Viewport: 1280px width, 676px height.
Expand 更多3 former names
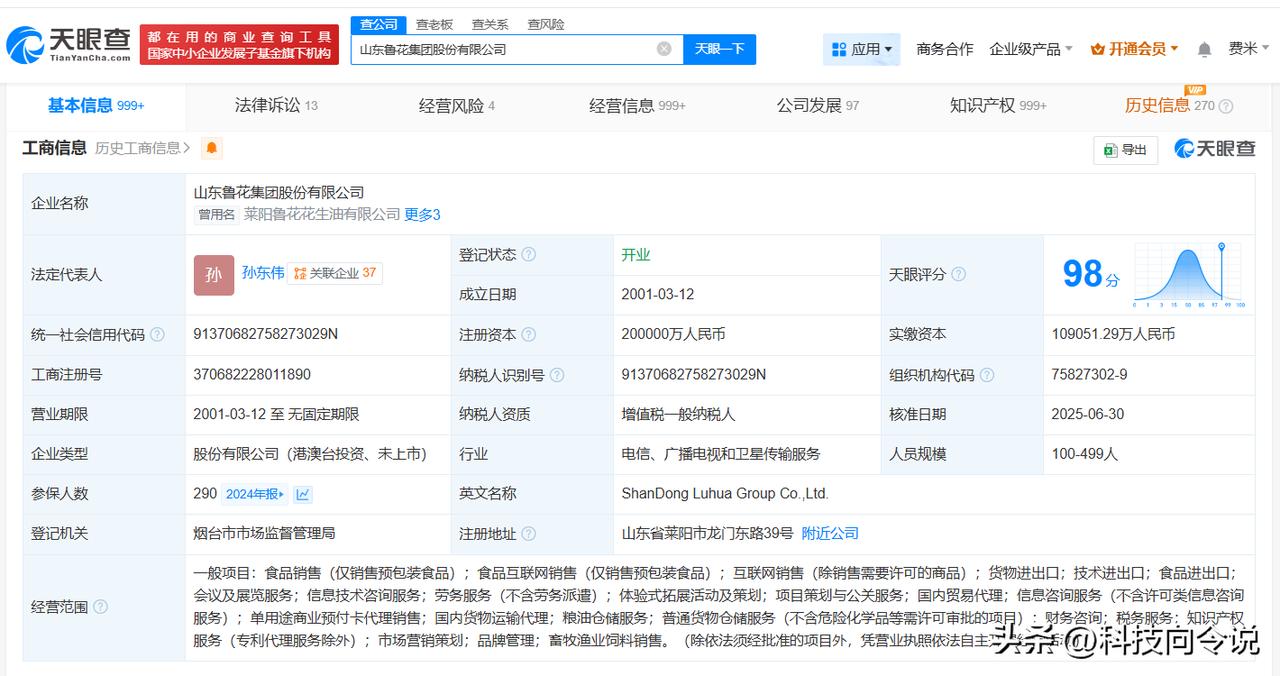pos(422,214)
